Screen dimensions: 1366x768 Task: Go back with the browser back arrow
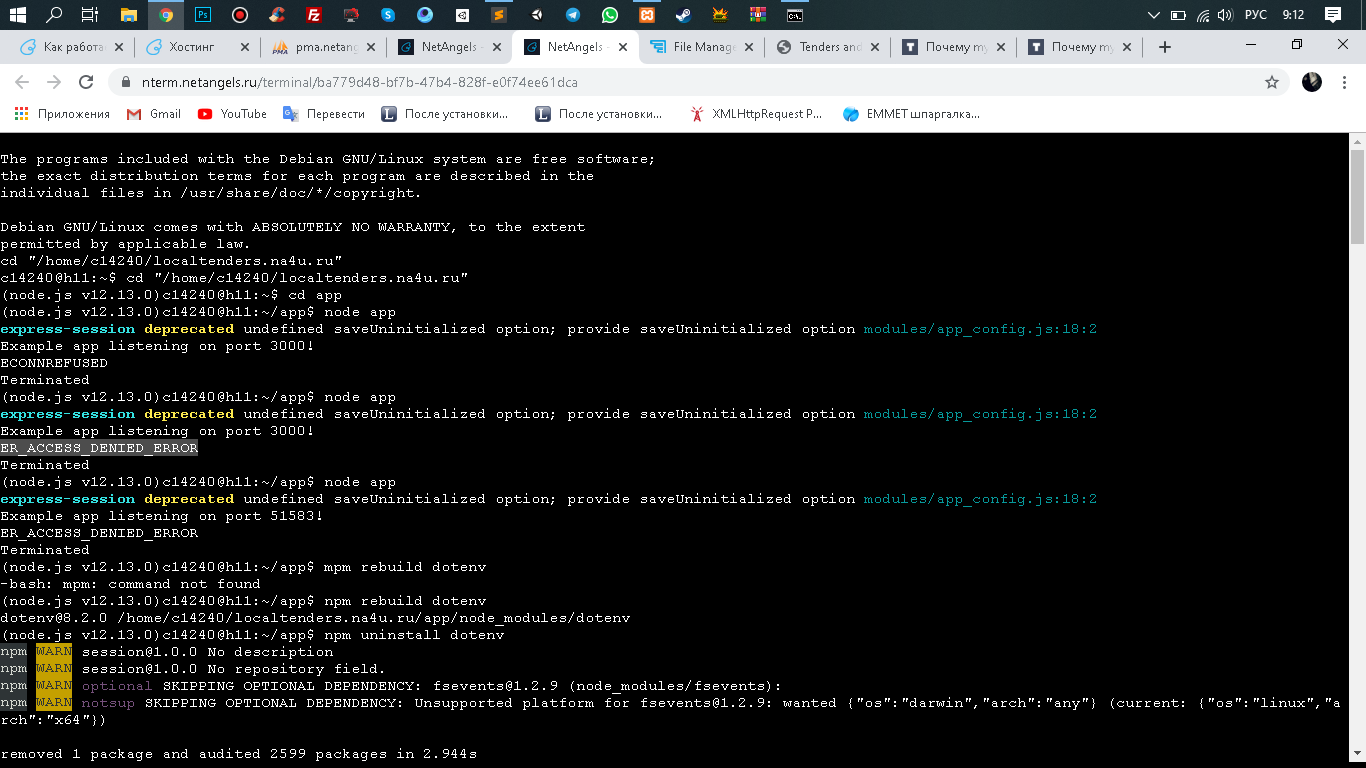(x=22, y=82)
